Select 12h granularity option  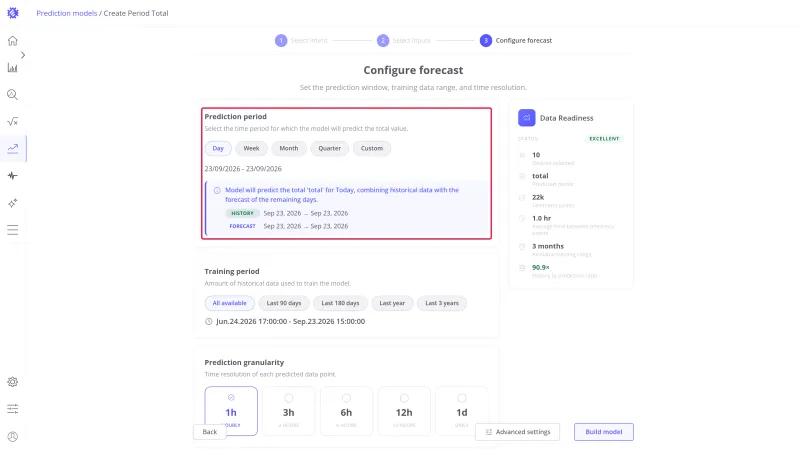[x=404, y=411]
